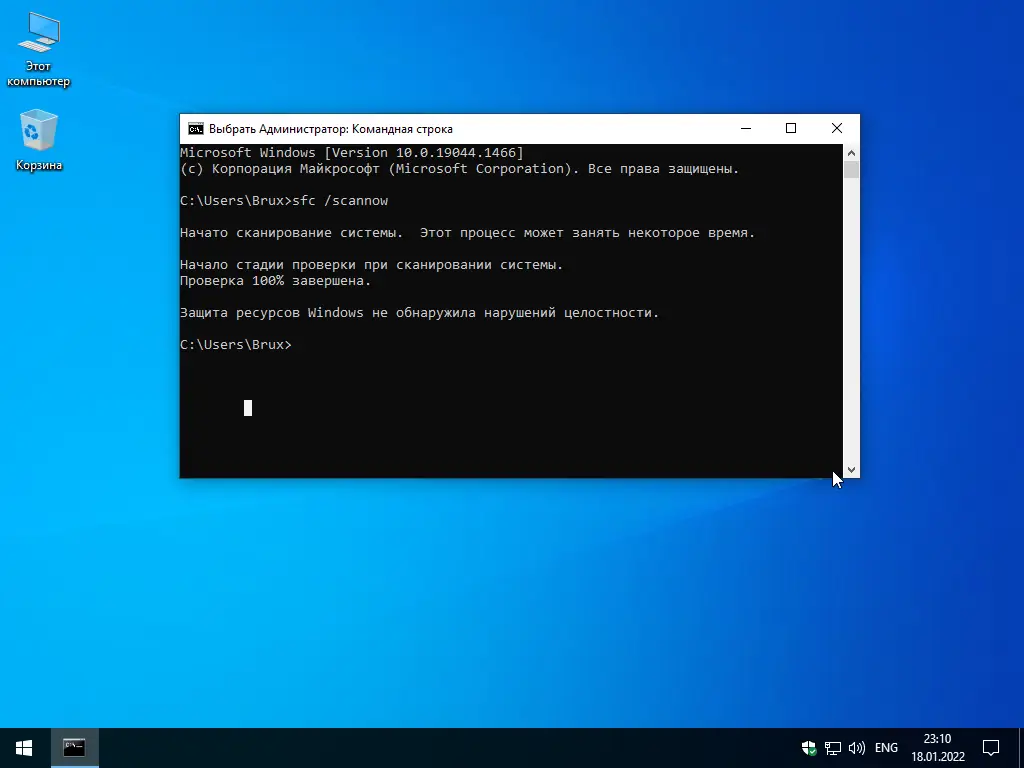The height and width of the screenshot is (768, 1024).
Task: Open the volume speaker tray icon
Action: click(x=856, y=748)
